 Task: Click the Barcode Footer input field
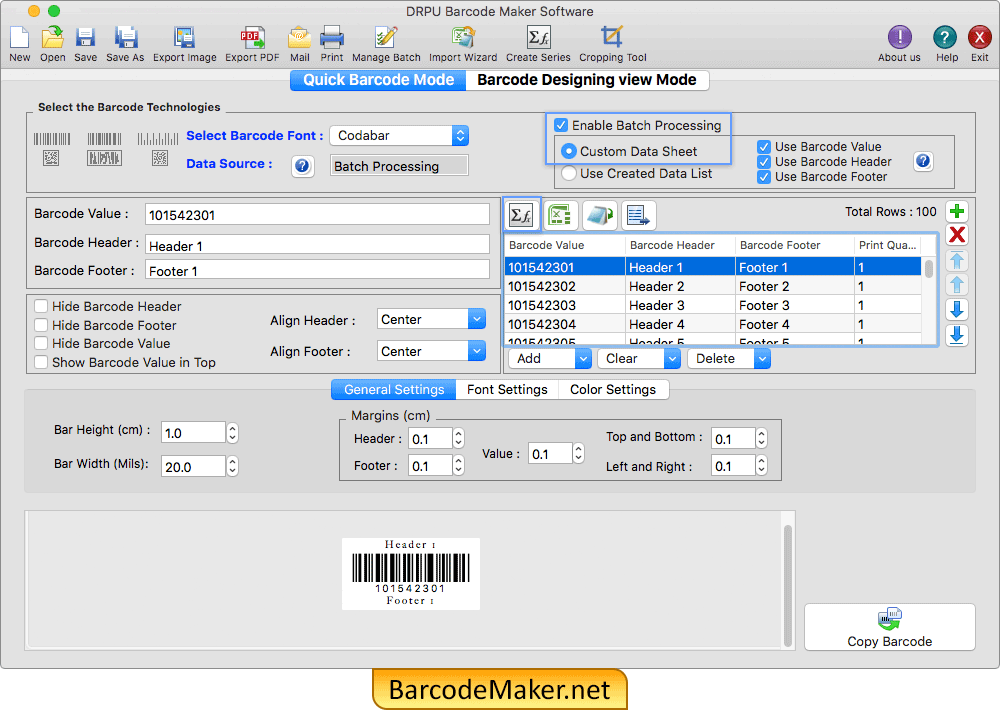click(x=317, y=270)
